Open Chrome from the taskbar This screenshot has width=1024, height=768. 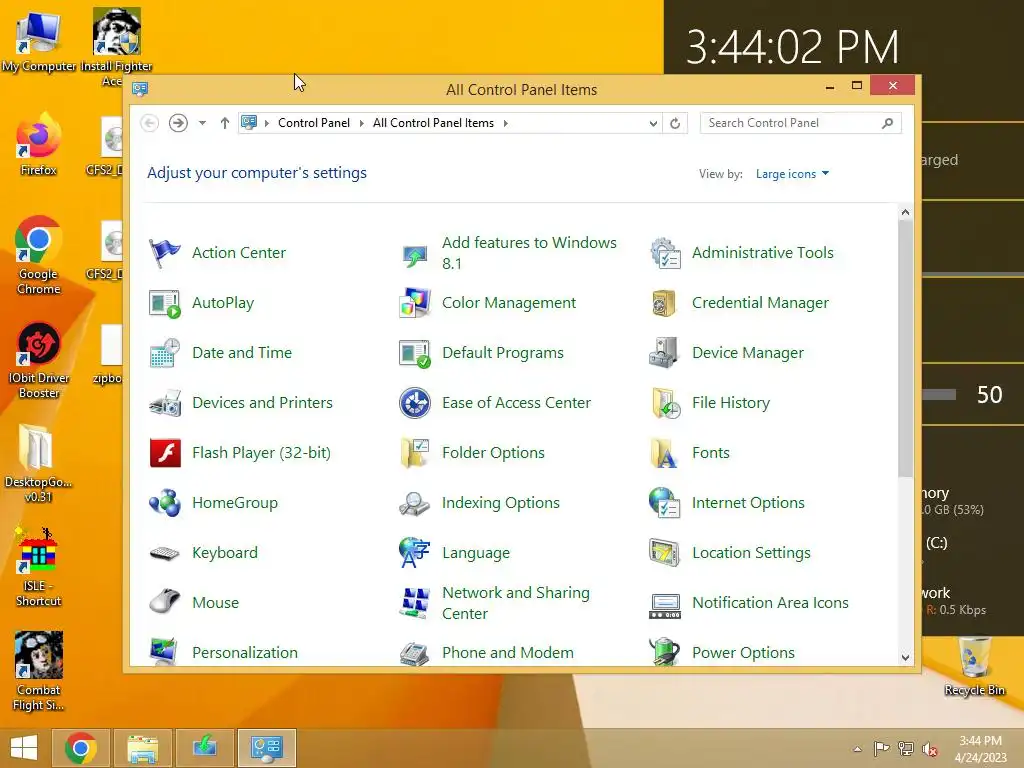coord(81,748)
